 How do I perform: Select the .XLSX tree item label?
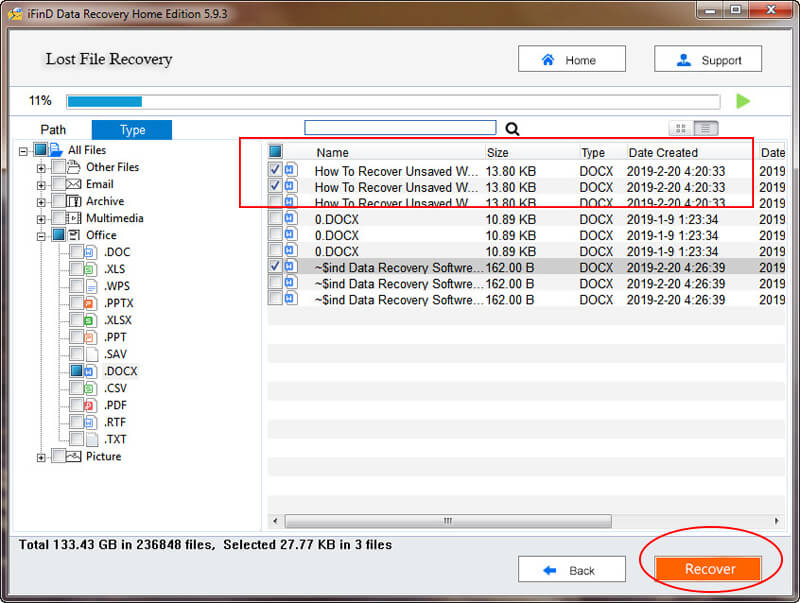coord(118,320)
